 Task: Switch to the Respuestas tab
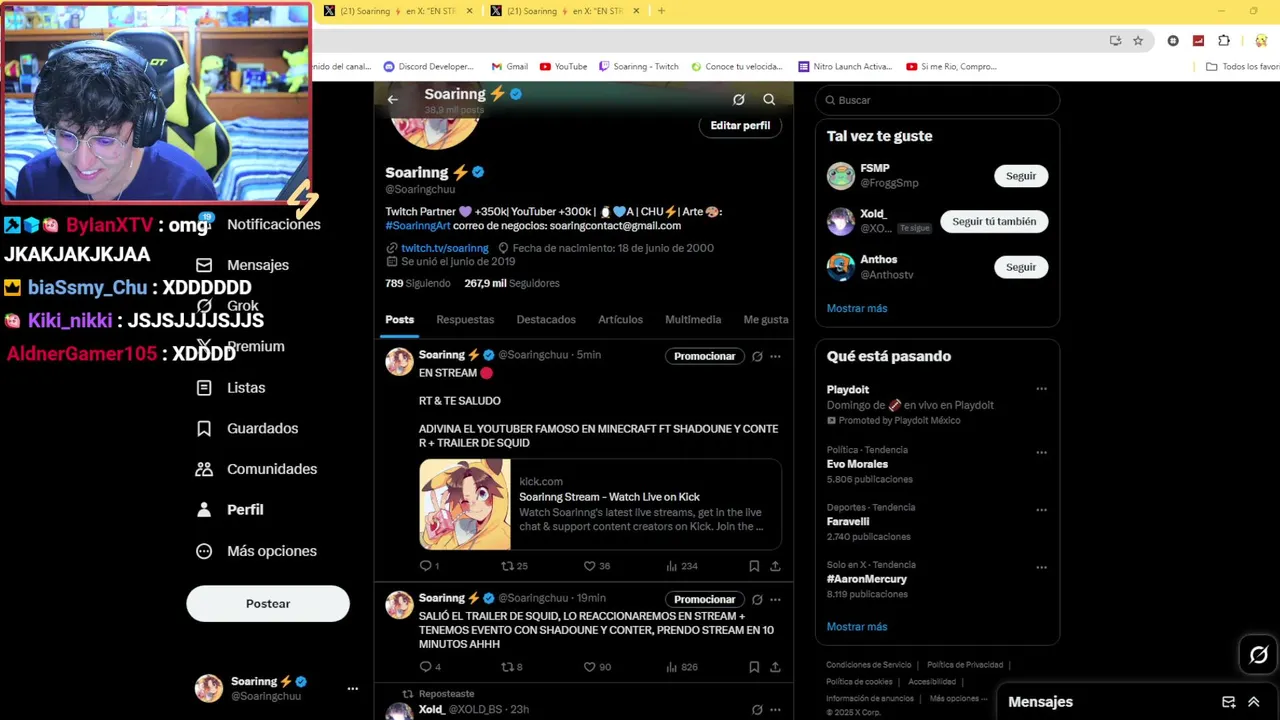coord(465,320)
